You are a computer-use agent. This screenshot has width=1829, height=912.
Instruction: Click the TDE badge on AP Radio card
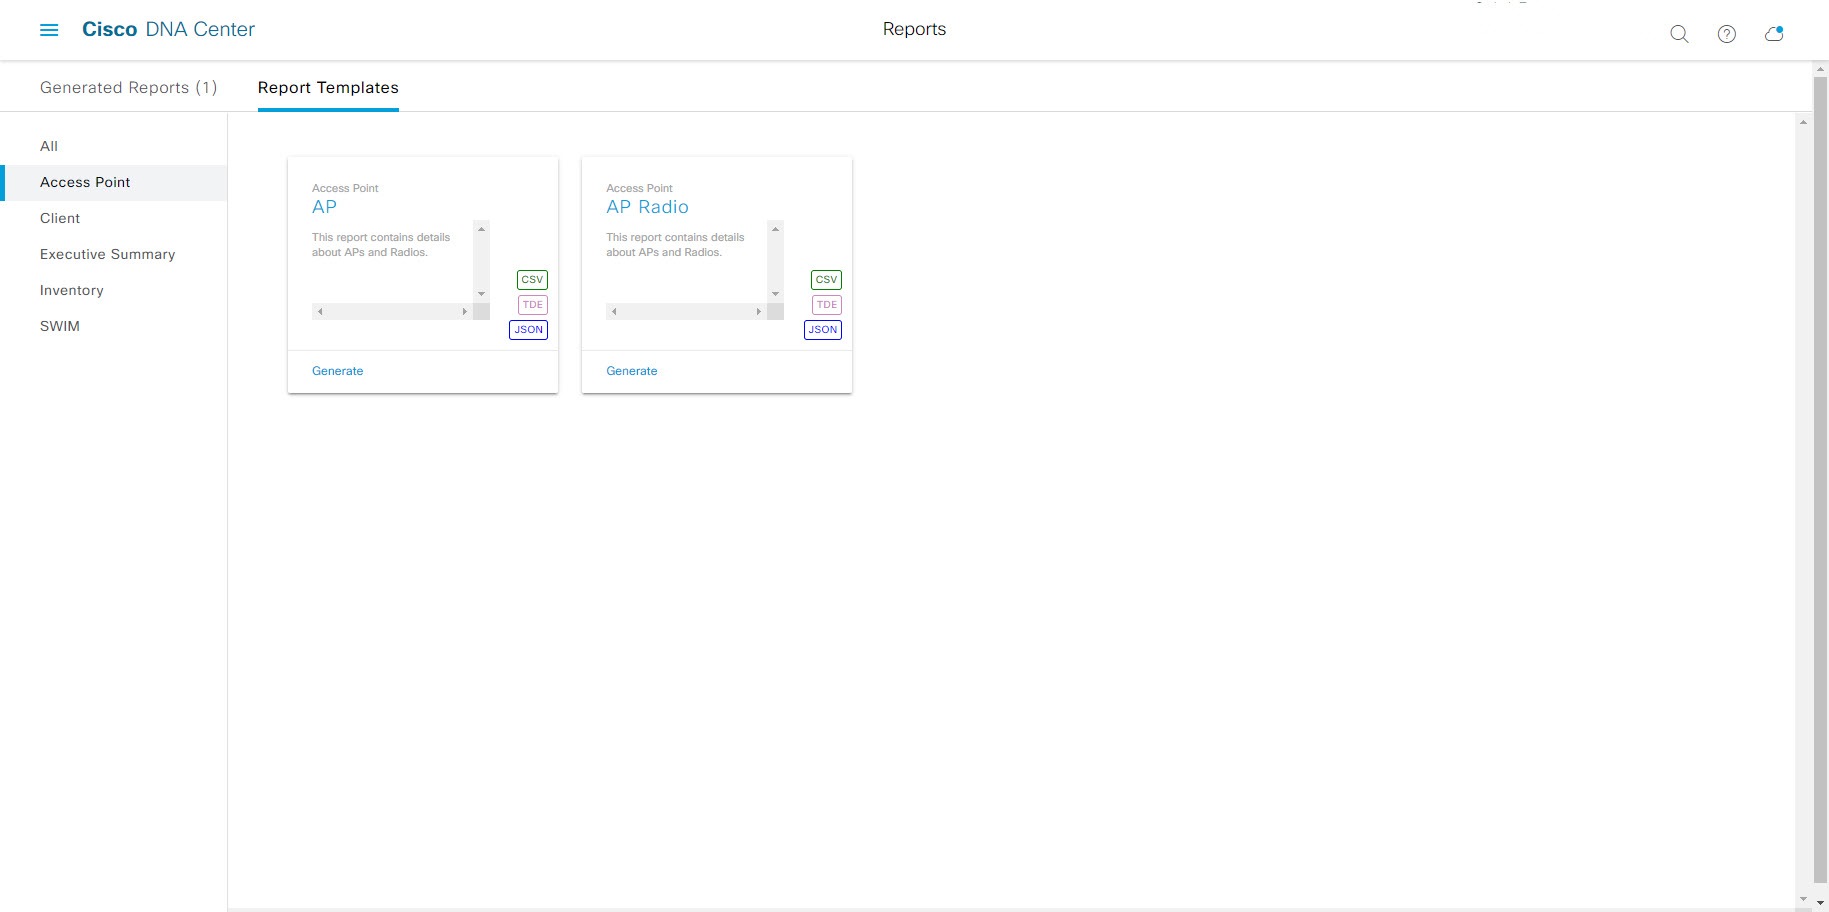(x=826, y=305)
